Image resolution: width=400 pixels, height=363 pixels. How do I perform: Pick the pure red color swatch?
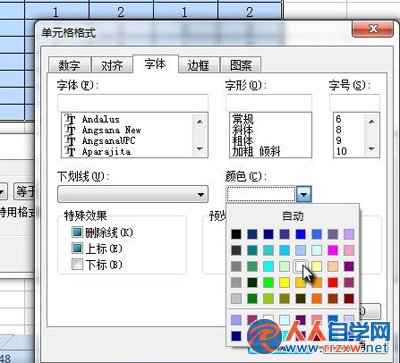pyautogui.click(x=333, y=283)
